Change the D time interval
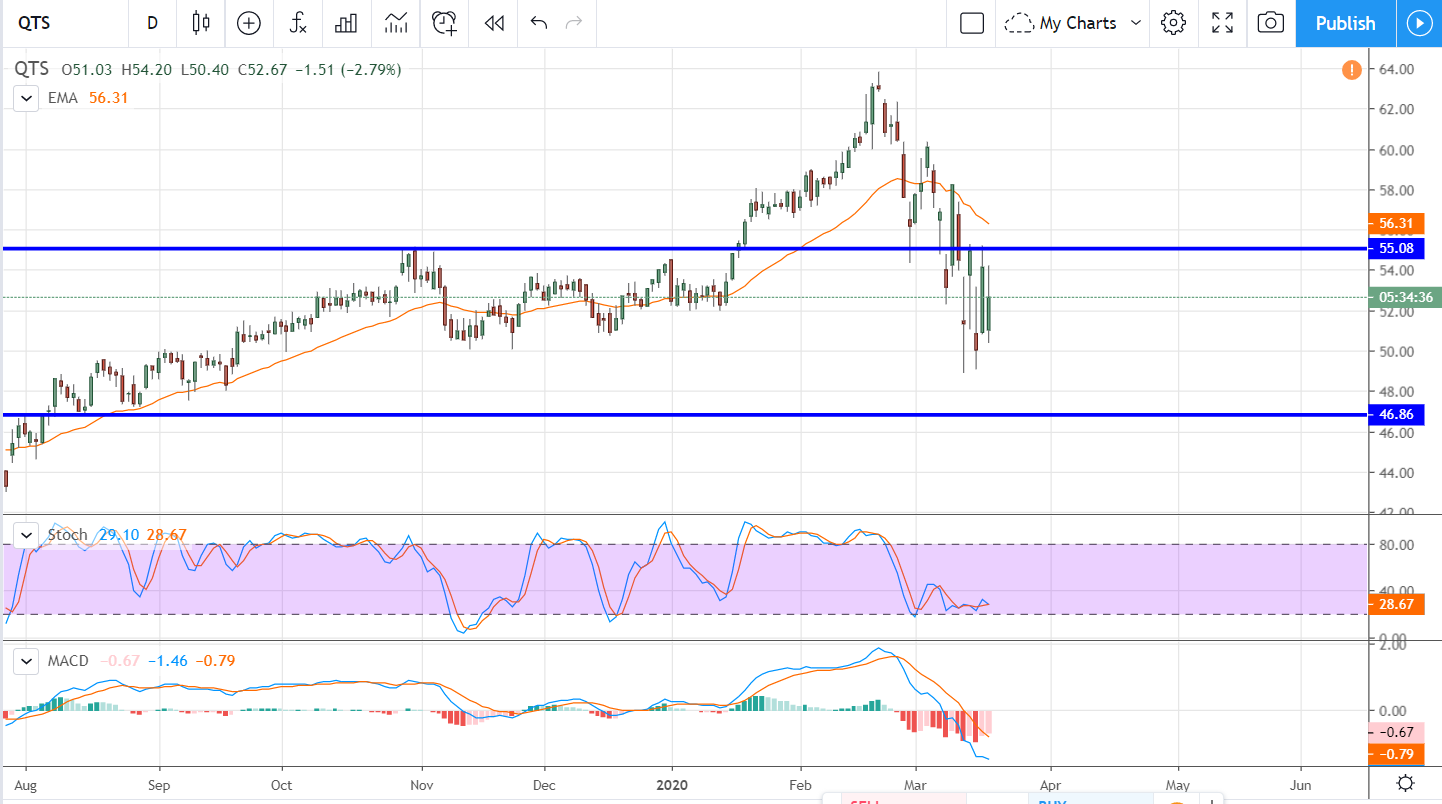The image size is (1442, 804). pos(152,23)
